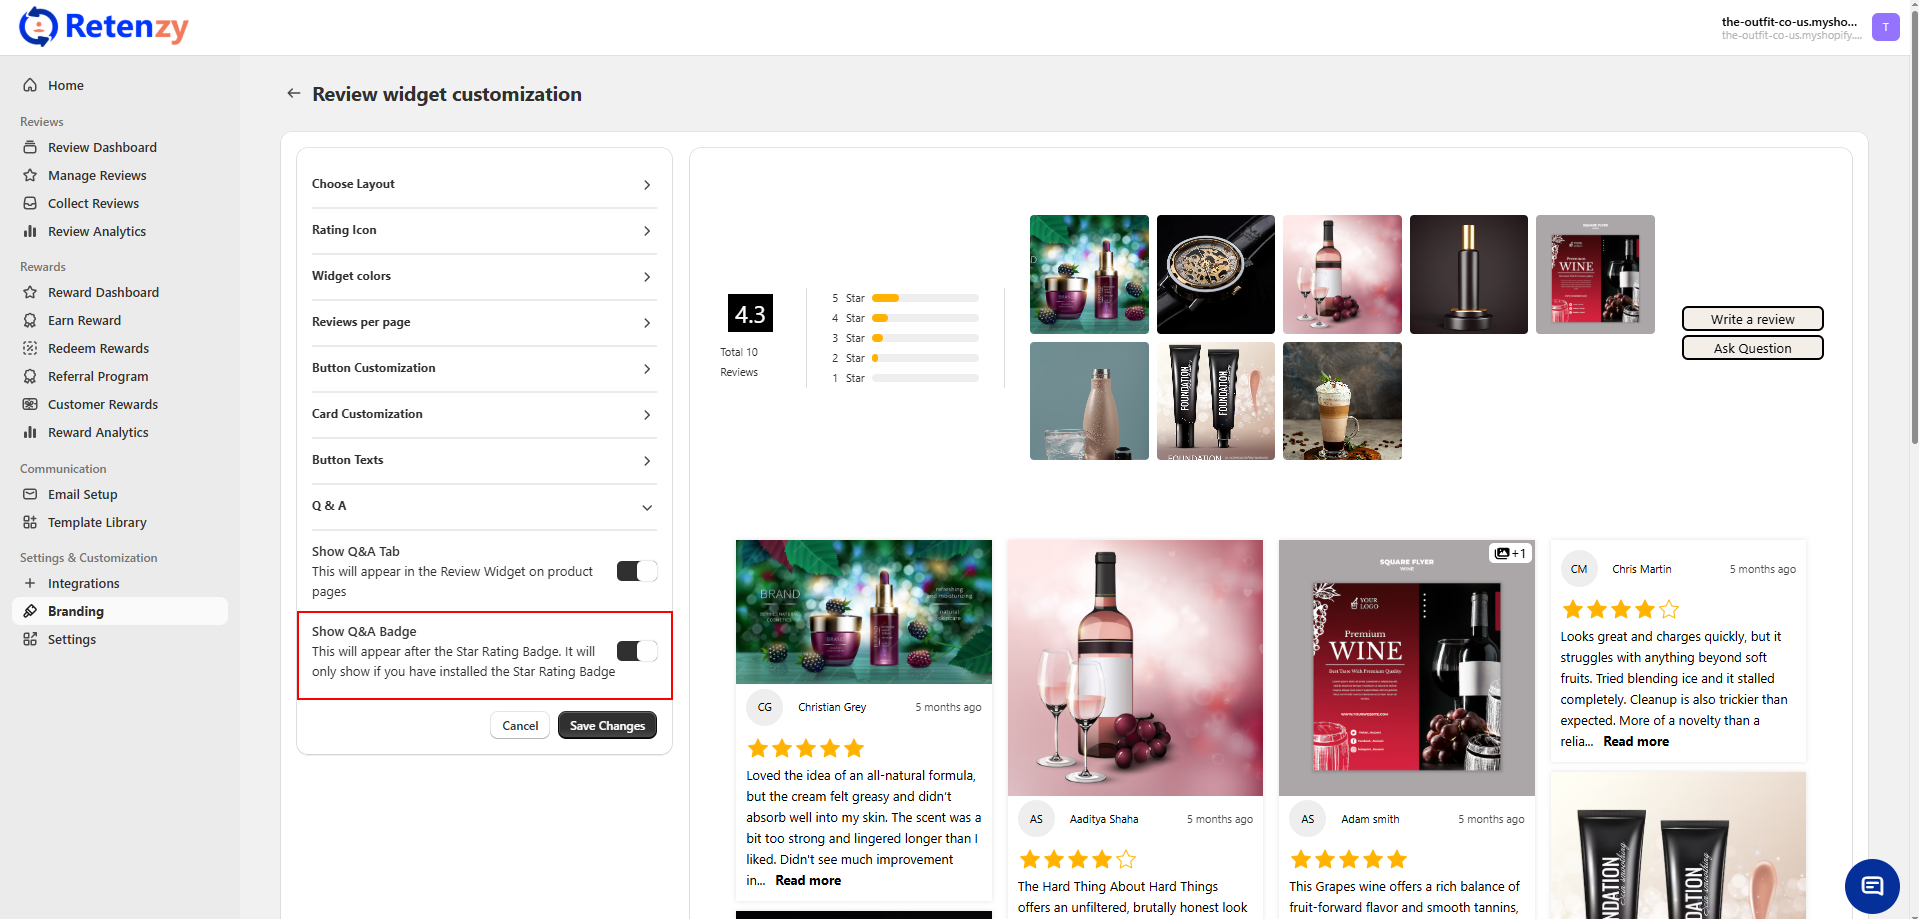This screenshot has width=1919, height=919.
Task: Click the Save Changes button
Action: pyautogui.click(x=607, y=725)
